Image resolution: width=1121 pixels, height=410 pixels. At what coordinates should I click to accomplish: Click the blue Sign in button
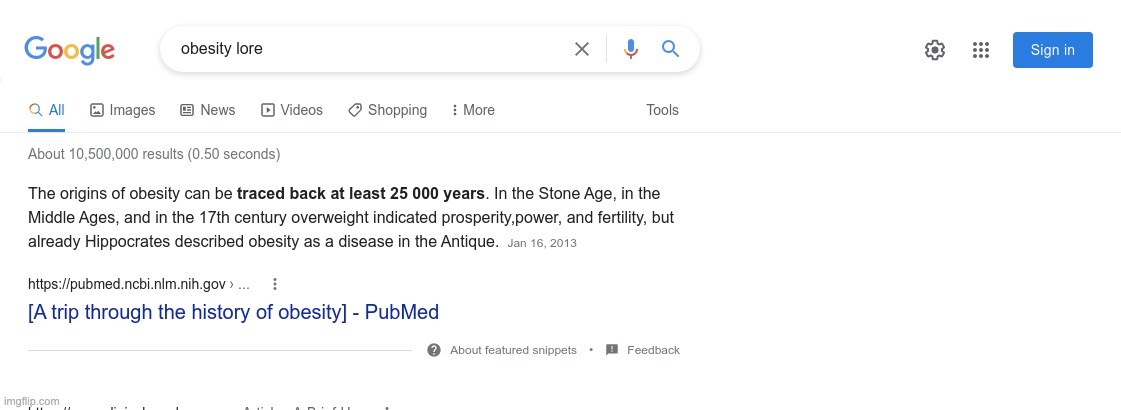(x=1052, y=50)
